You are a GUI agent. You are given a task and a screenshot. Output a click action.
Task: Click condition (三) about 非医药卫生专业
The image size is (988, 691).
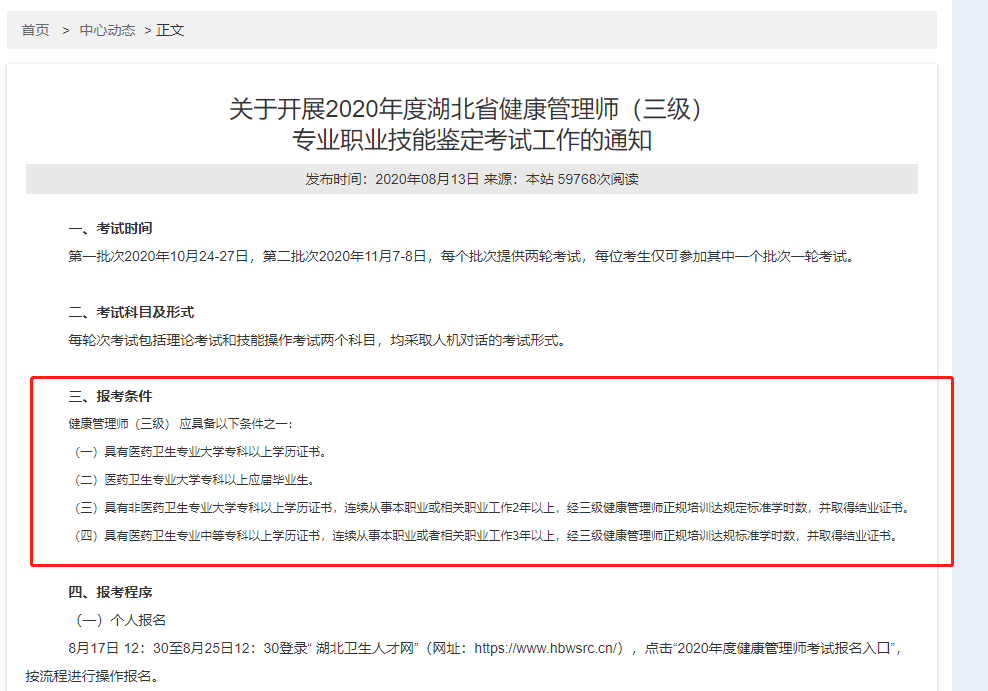click(x=490, y=508)
